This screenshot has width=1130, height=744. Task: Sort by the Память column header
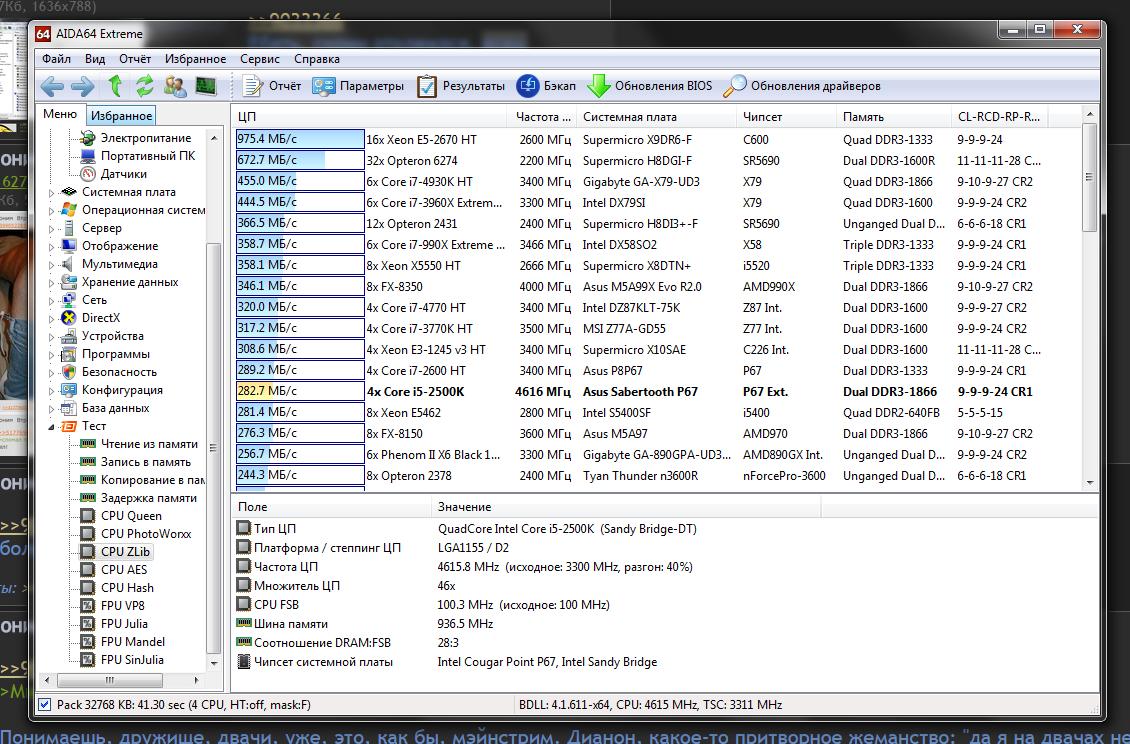pos(895,117)
